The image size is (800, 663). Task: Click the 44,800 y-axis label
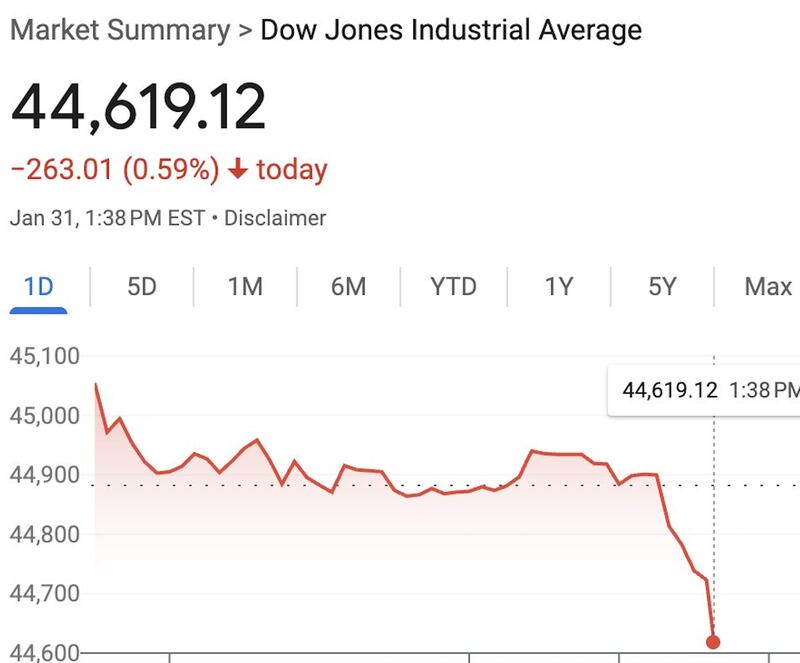tap(45, 535)
